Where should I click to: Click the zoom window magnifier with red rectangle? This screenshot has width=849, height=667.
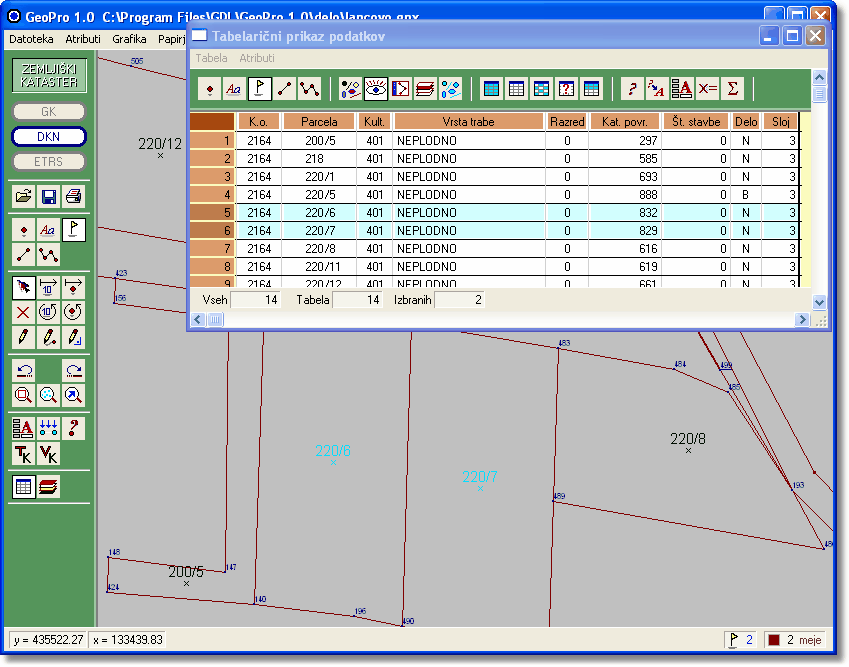coord(24,395)
